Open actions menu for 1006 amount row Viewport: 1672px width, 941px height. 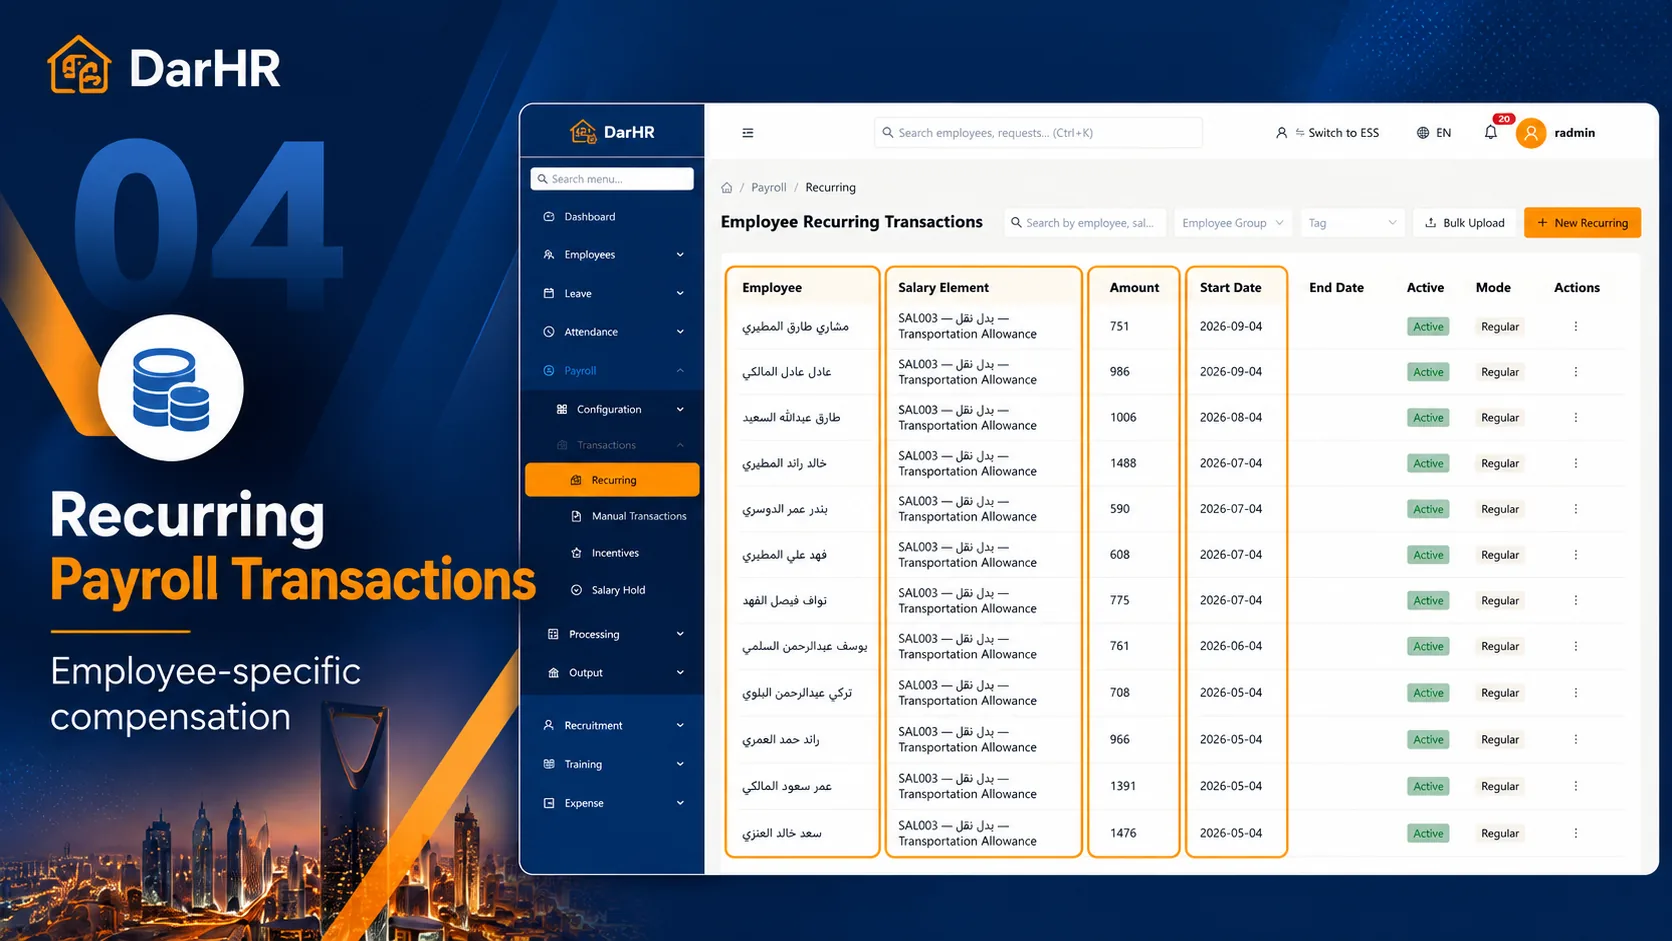coord(1576,418)
